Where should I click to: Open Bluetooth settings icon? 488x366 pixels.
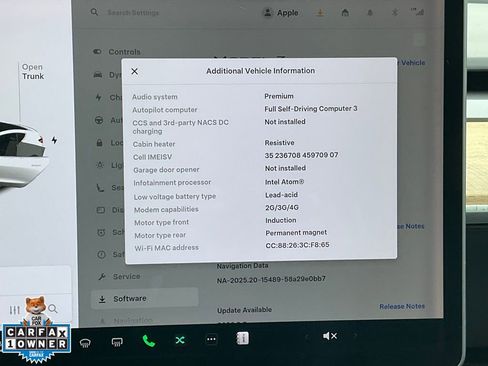[x=395, y=13]
